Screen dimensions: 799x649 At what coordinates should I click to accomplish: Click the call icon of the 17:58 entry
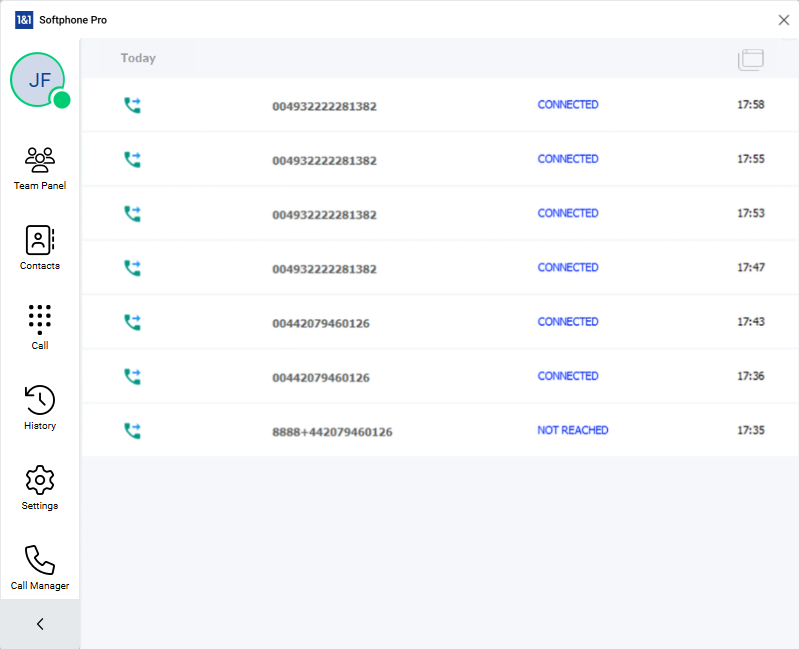coord(132,105)
